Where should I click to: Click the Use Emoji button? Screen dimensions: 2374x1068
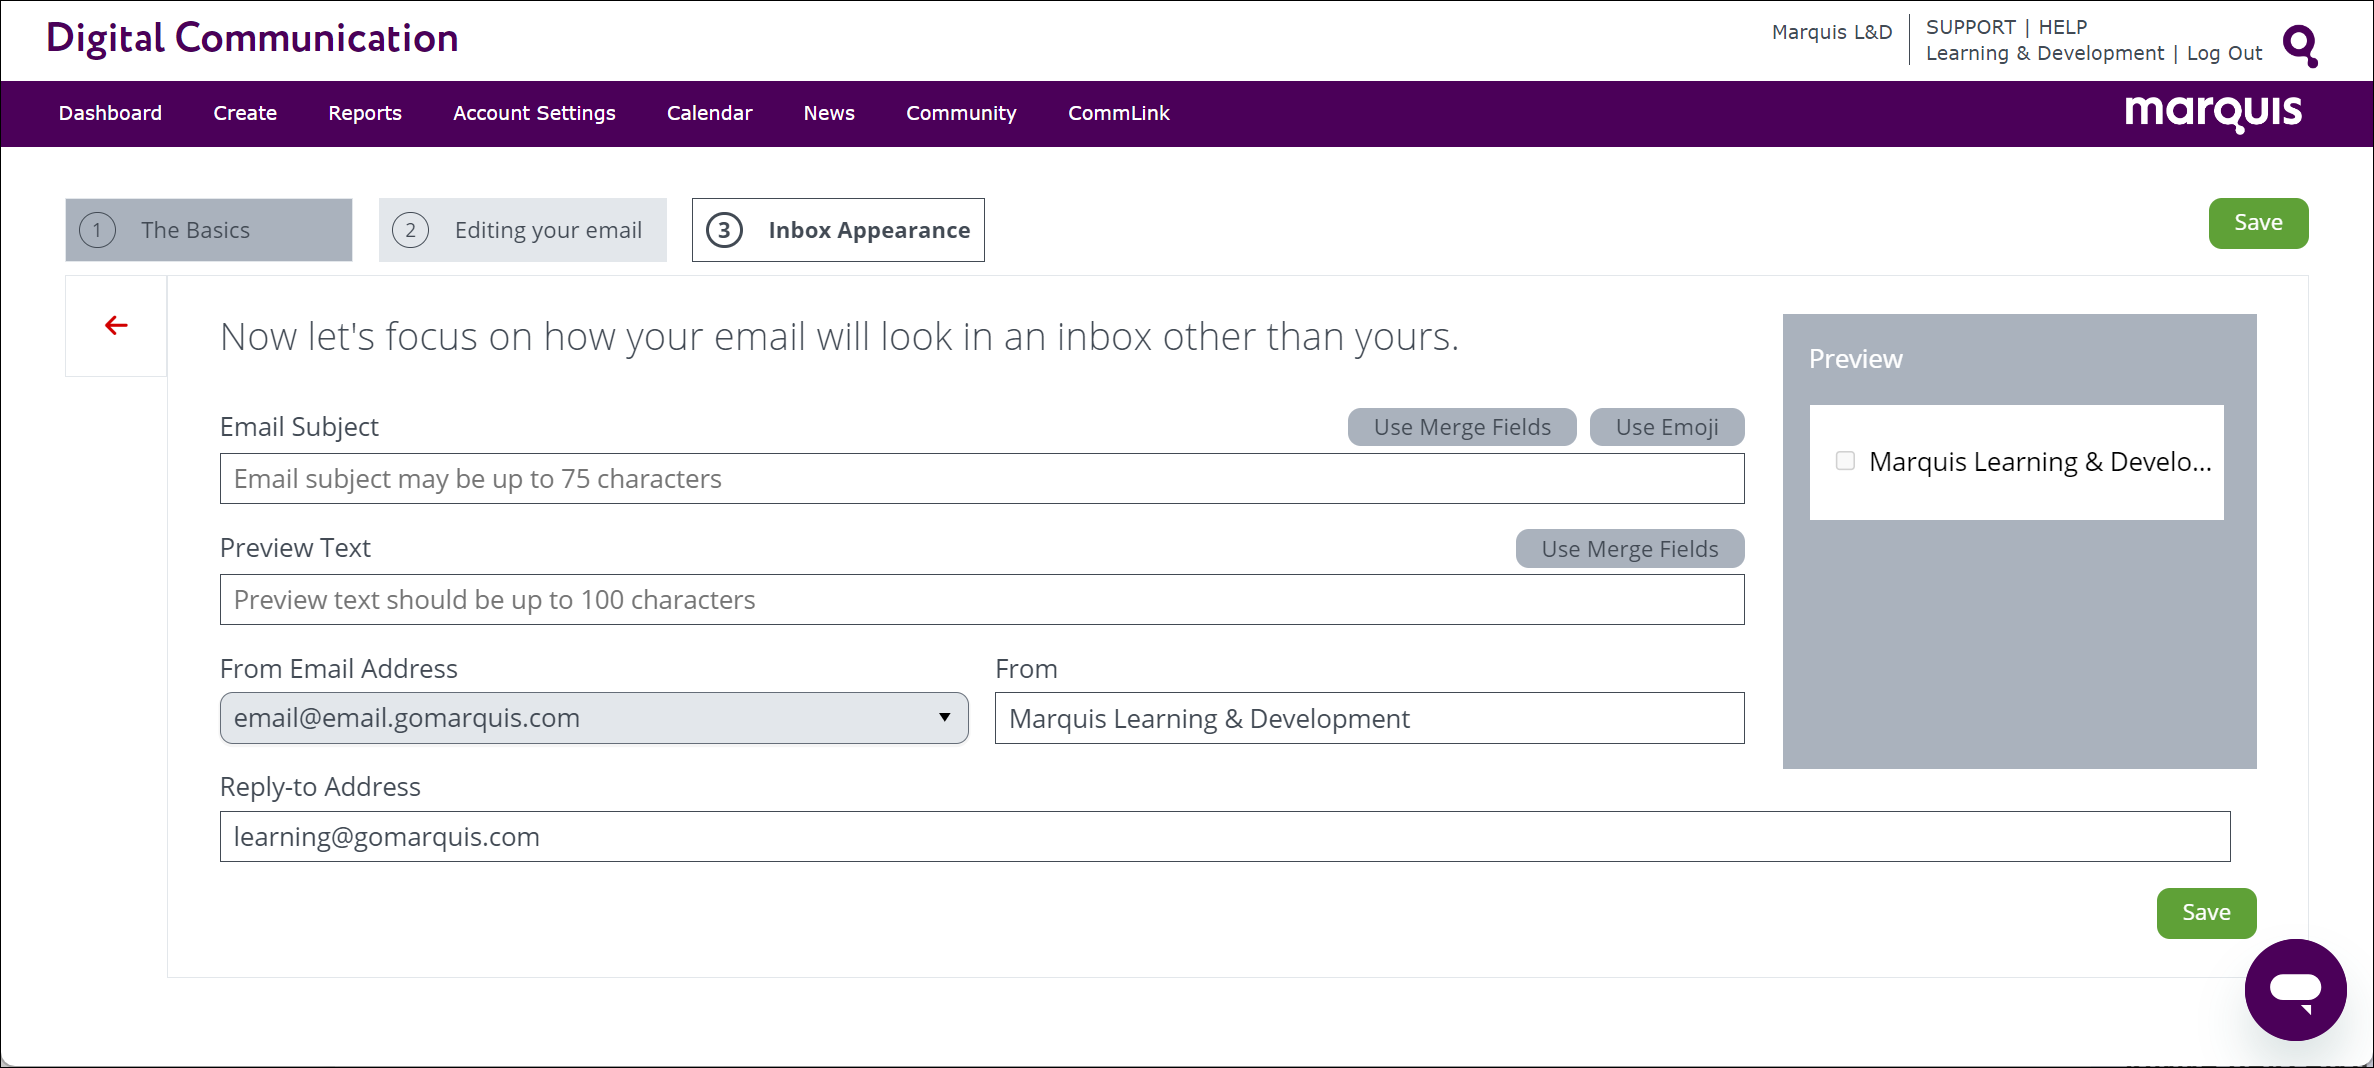pyautogui.click(x=1667, y=427)
